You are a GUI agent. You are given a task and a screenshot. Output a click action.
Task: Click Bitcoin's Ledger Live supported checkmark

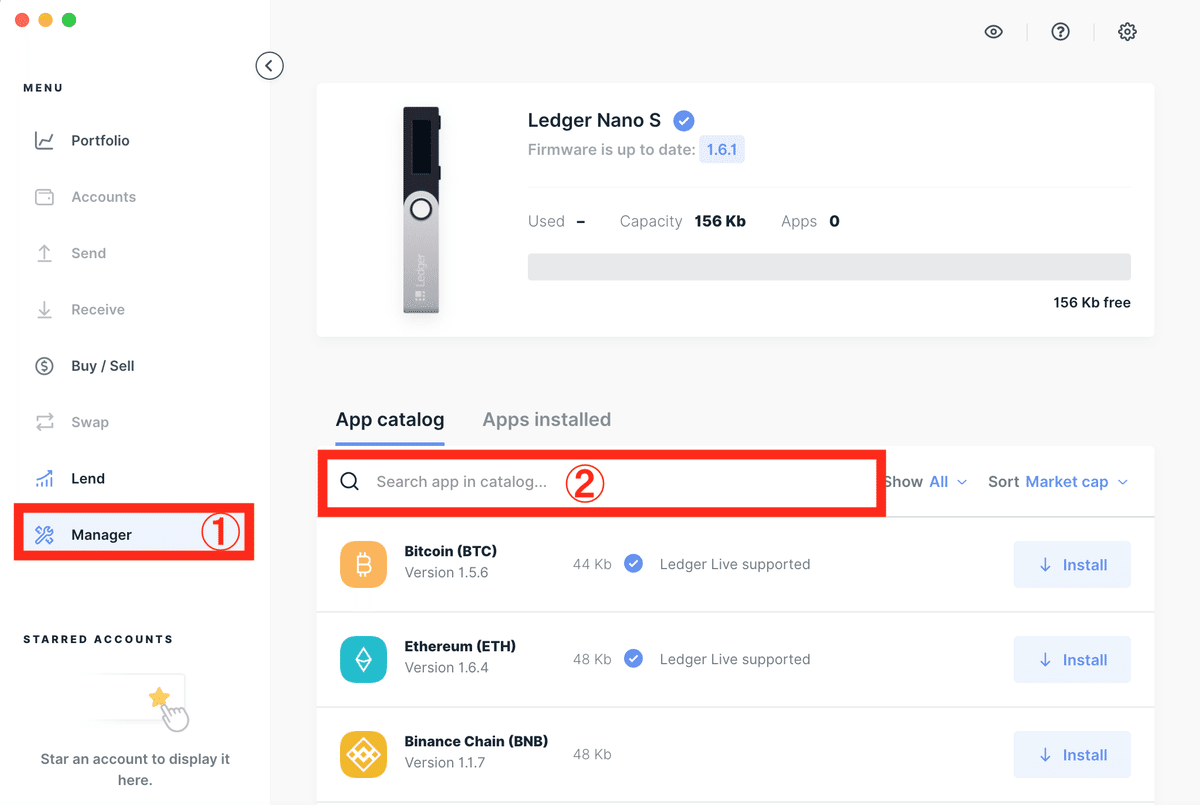pyautogui.click(x=633, y=564)
